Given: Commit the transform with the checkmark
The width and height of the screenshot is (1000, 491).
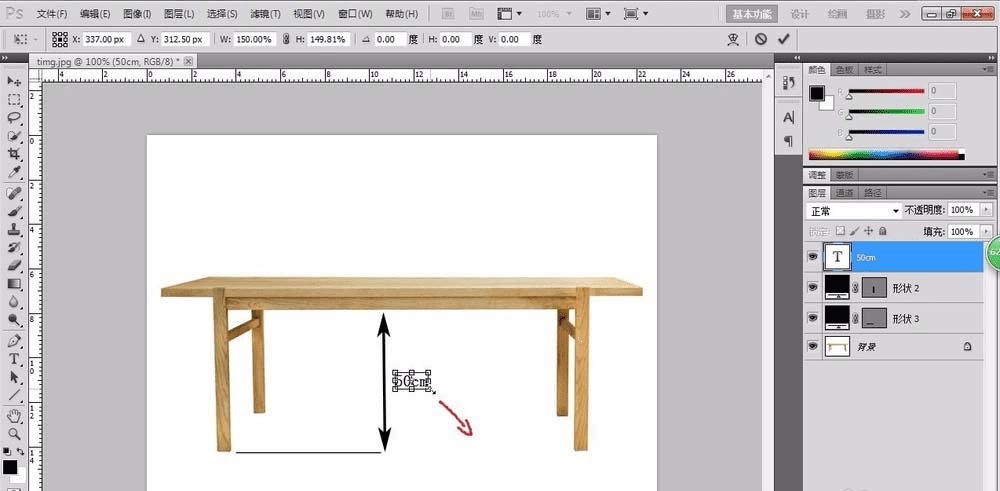Looking at the screenshot, I should 783,40.
